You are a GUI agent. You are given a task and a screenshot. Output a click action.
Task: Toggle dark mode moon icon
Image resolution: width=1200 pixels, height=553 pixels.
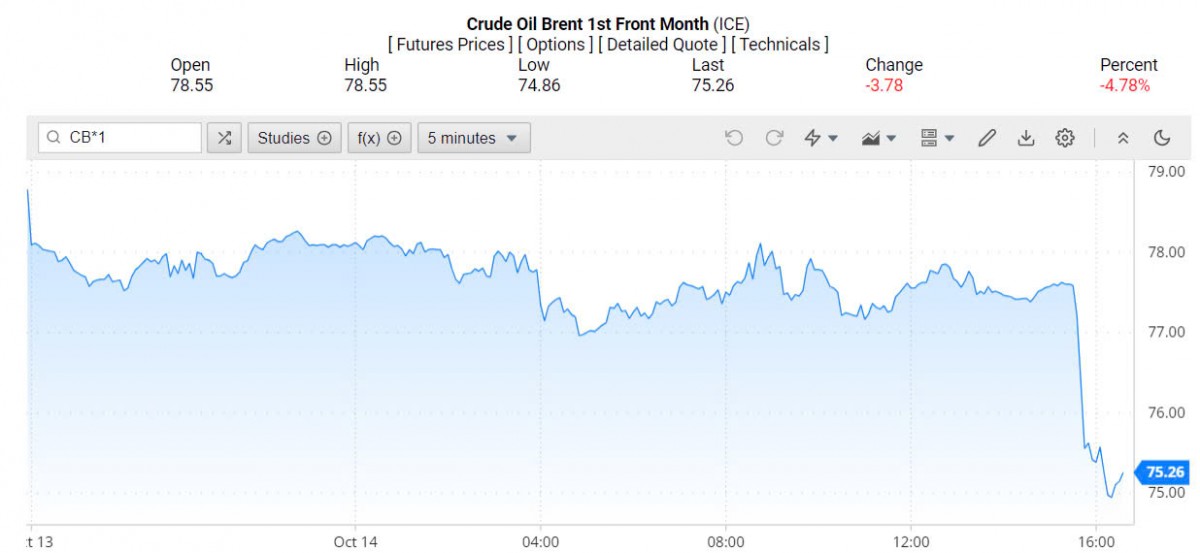coord(1162,138)
